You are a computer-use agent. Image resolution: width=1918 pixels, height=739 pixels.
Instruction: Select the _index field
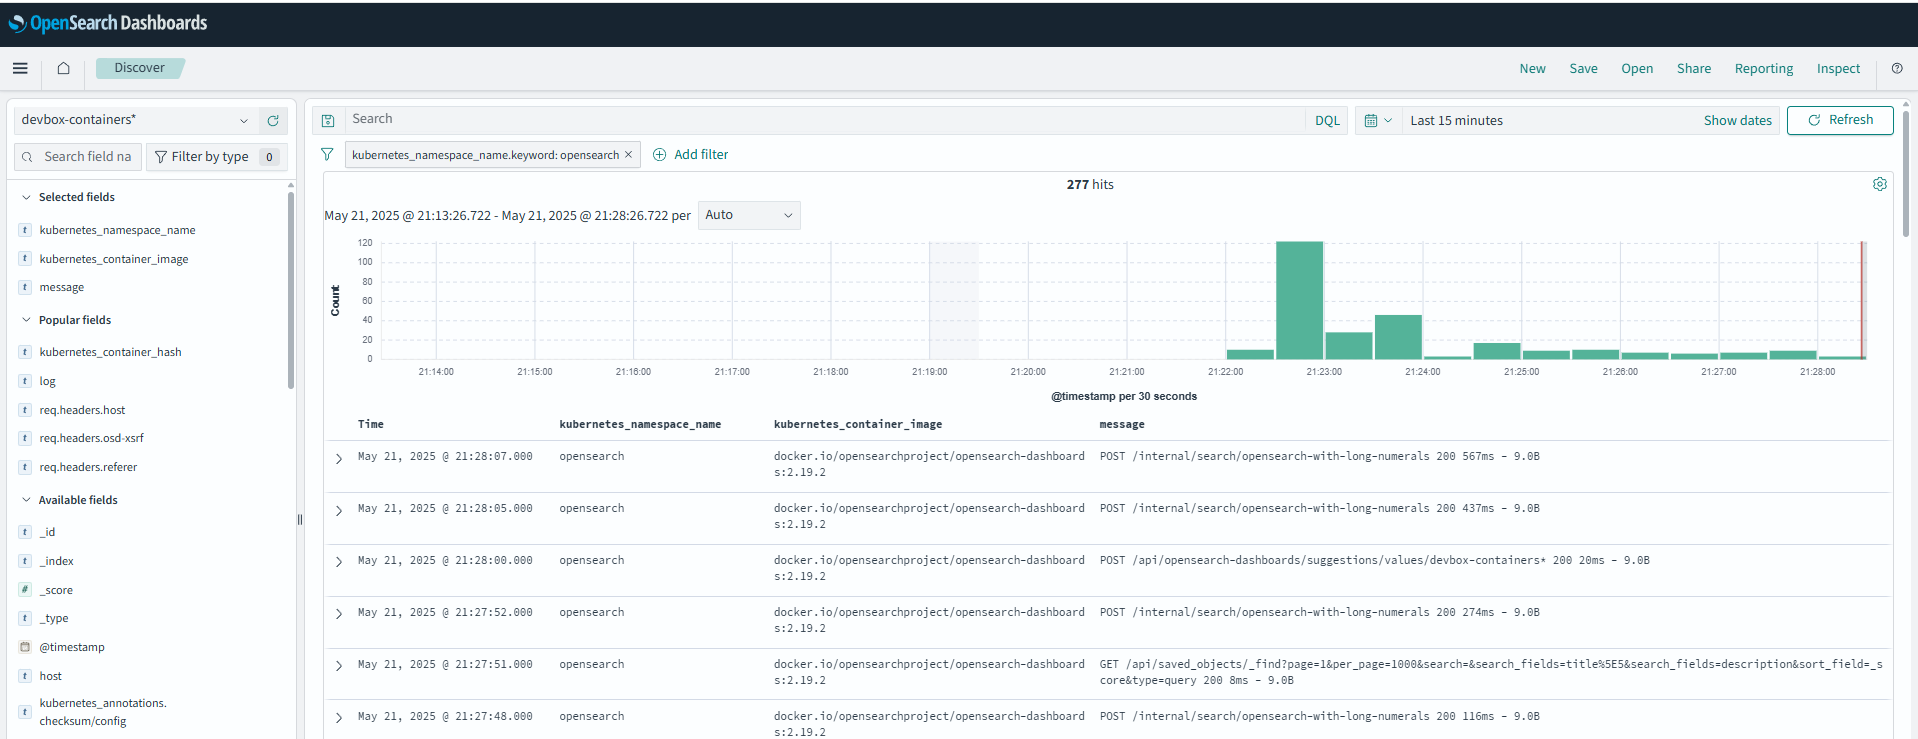pyautogui.click(x=56, y=561)
